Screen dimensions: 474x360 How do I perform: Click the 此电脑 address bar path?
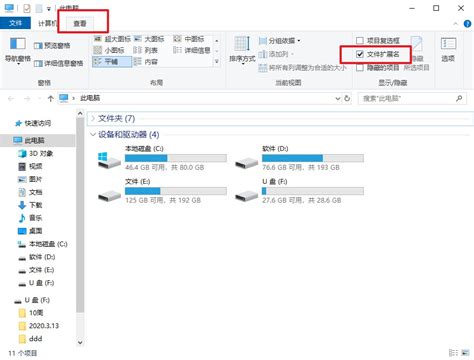tap(90, 98)
